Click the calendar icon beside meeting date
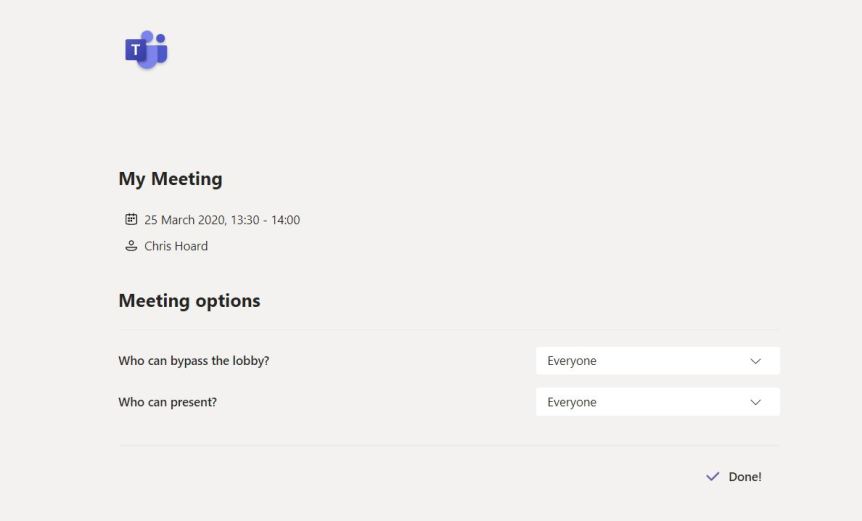Viewport: 862px width, 521px height. 130,220
